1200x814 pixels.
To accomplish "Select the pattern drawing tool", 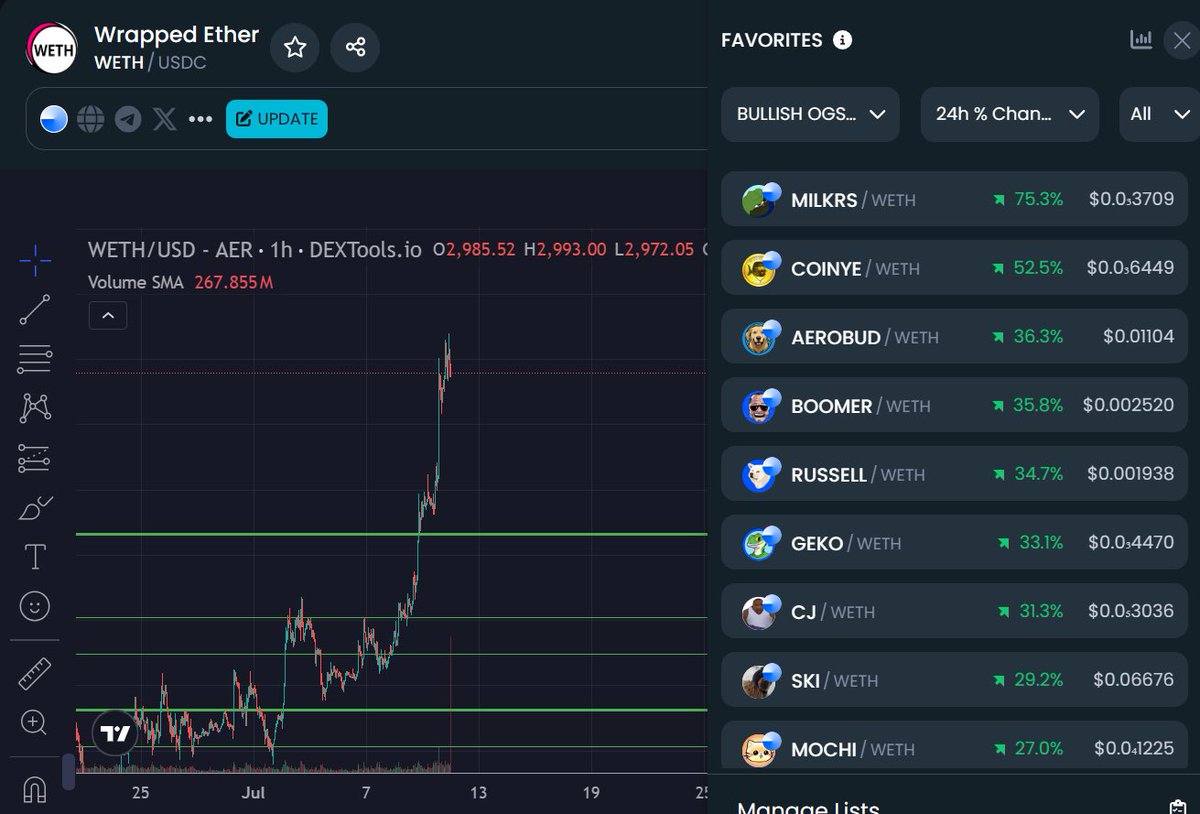I will 35,408.
